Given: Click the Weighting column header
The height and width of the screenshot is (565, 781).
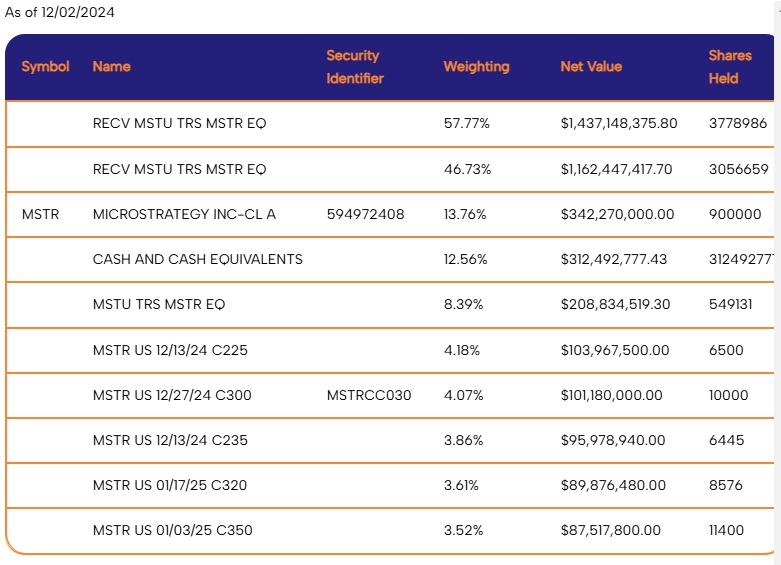Looking at the screenshot, I should [x=477, y=67].
